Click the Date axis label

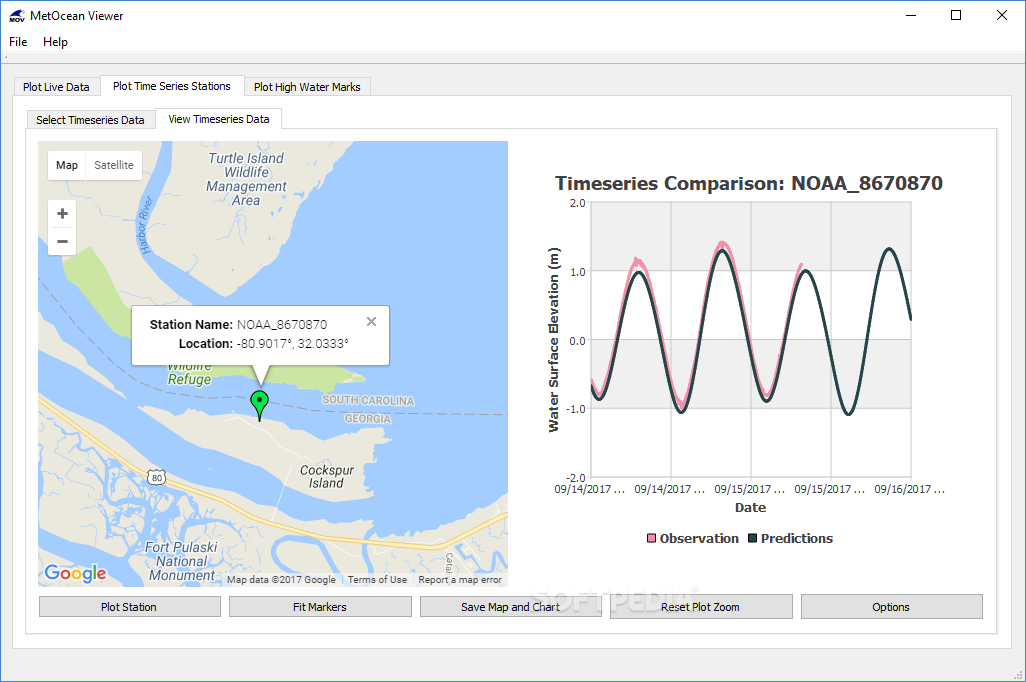point(750,507)
